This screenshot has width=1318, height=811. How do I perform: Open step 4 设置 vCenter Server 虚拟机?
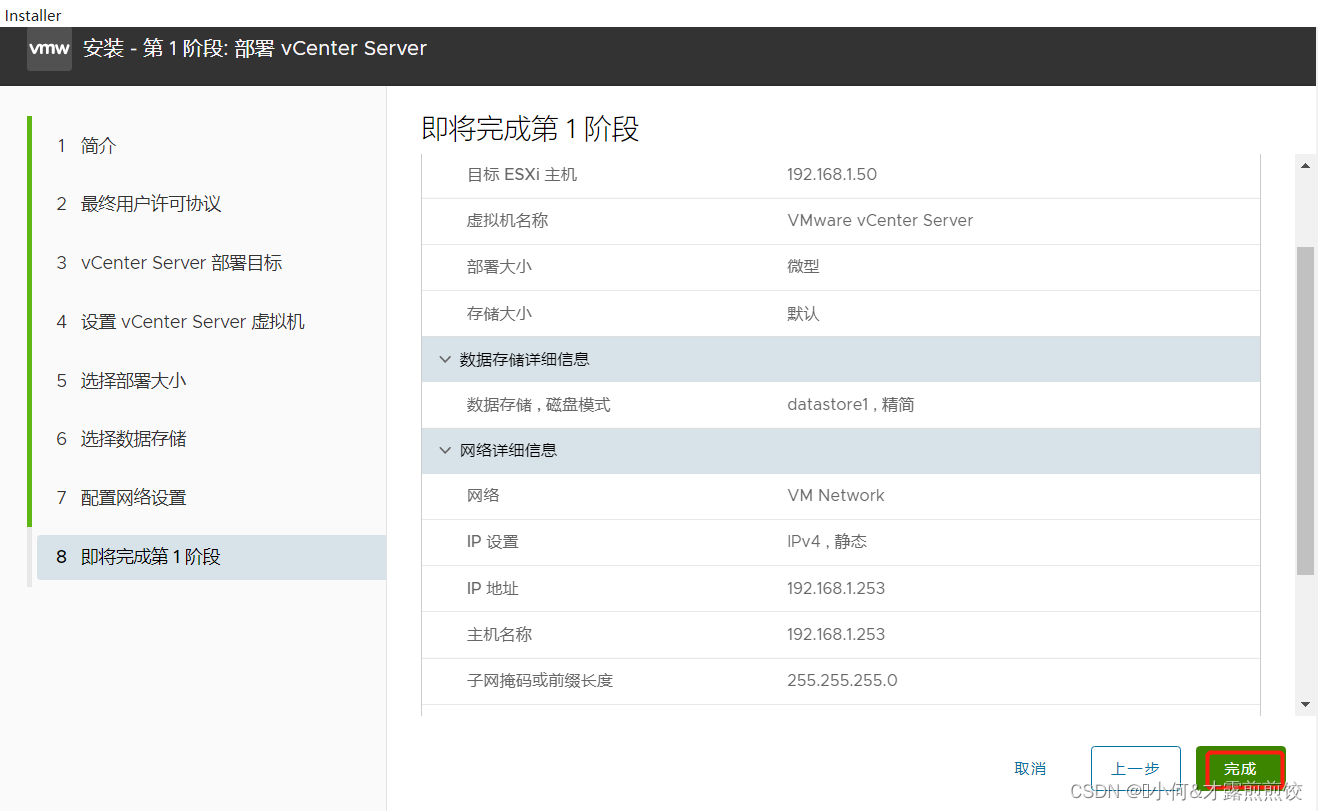pos(180,322)
